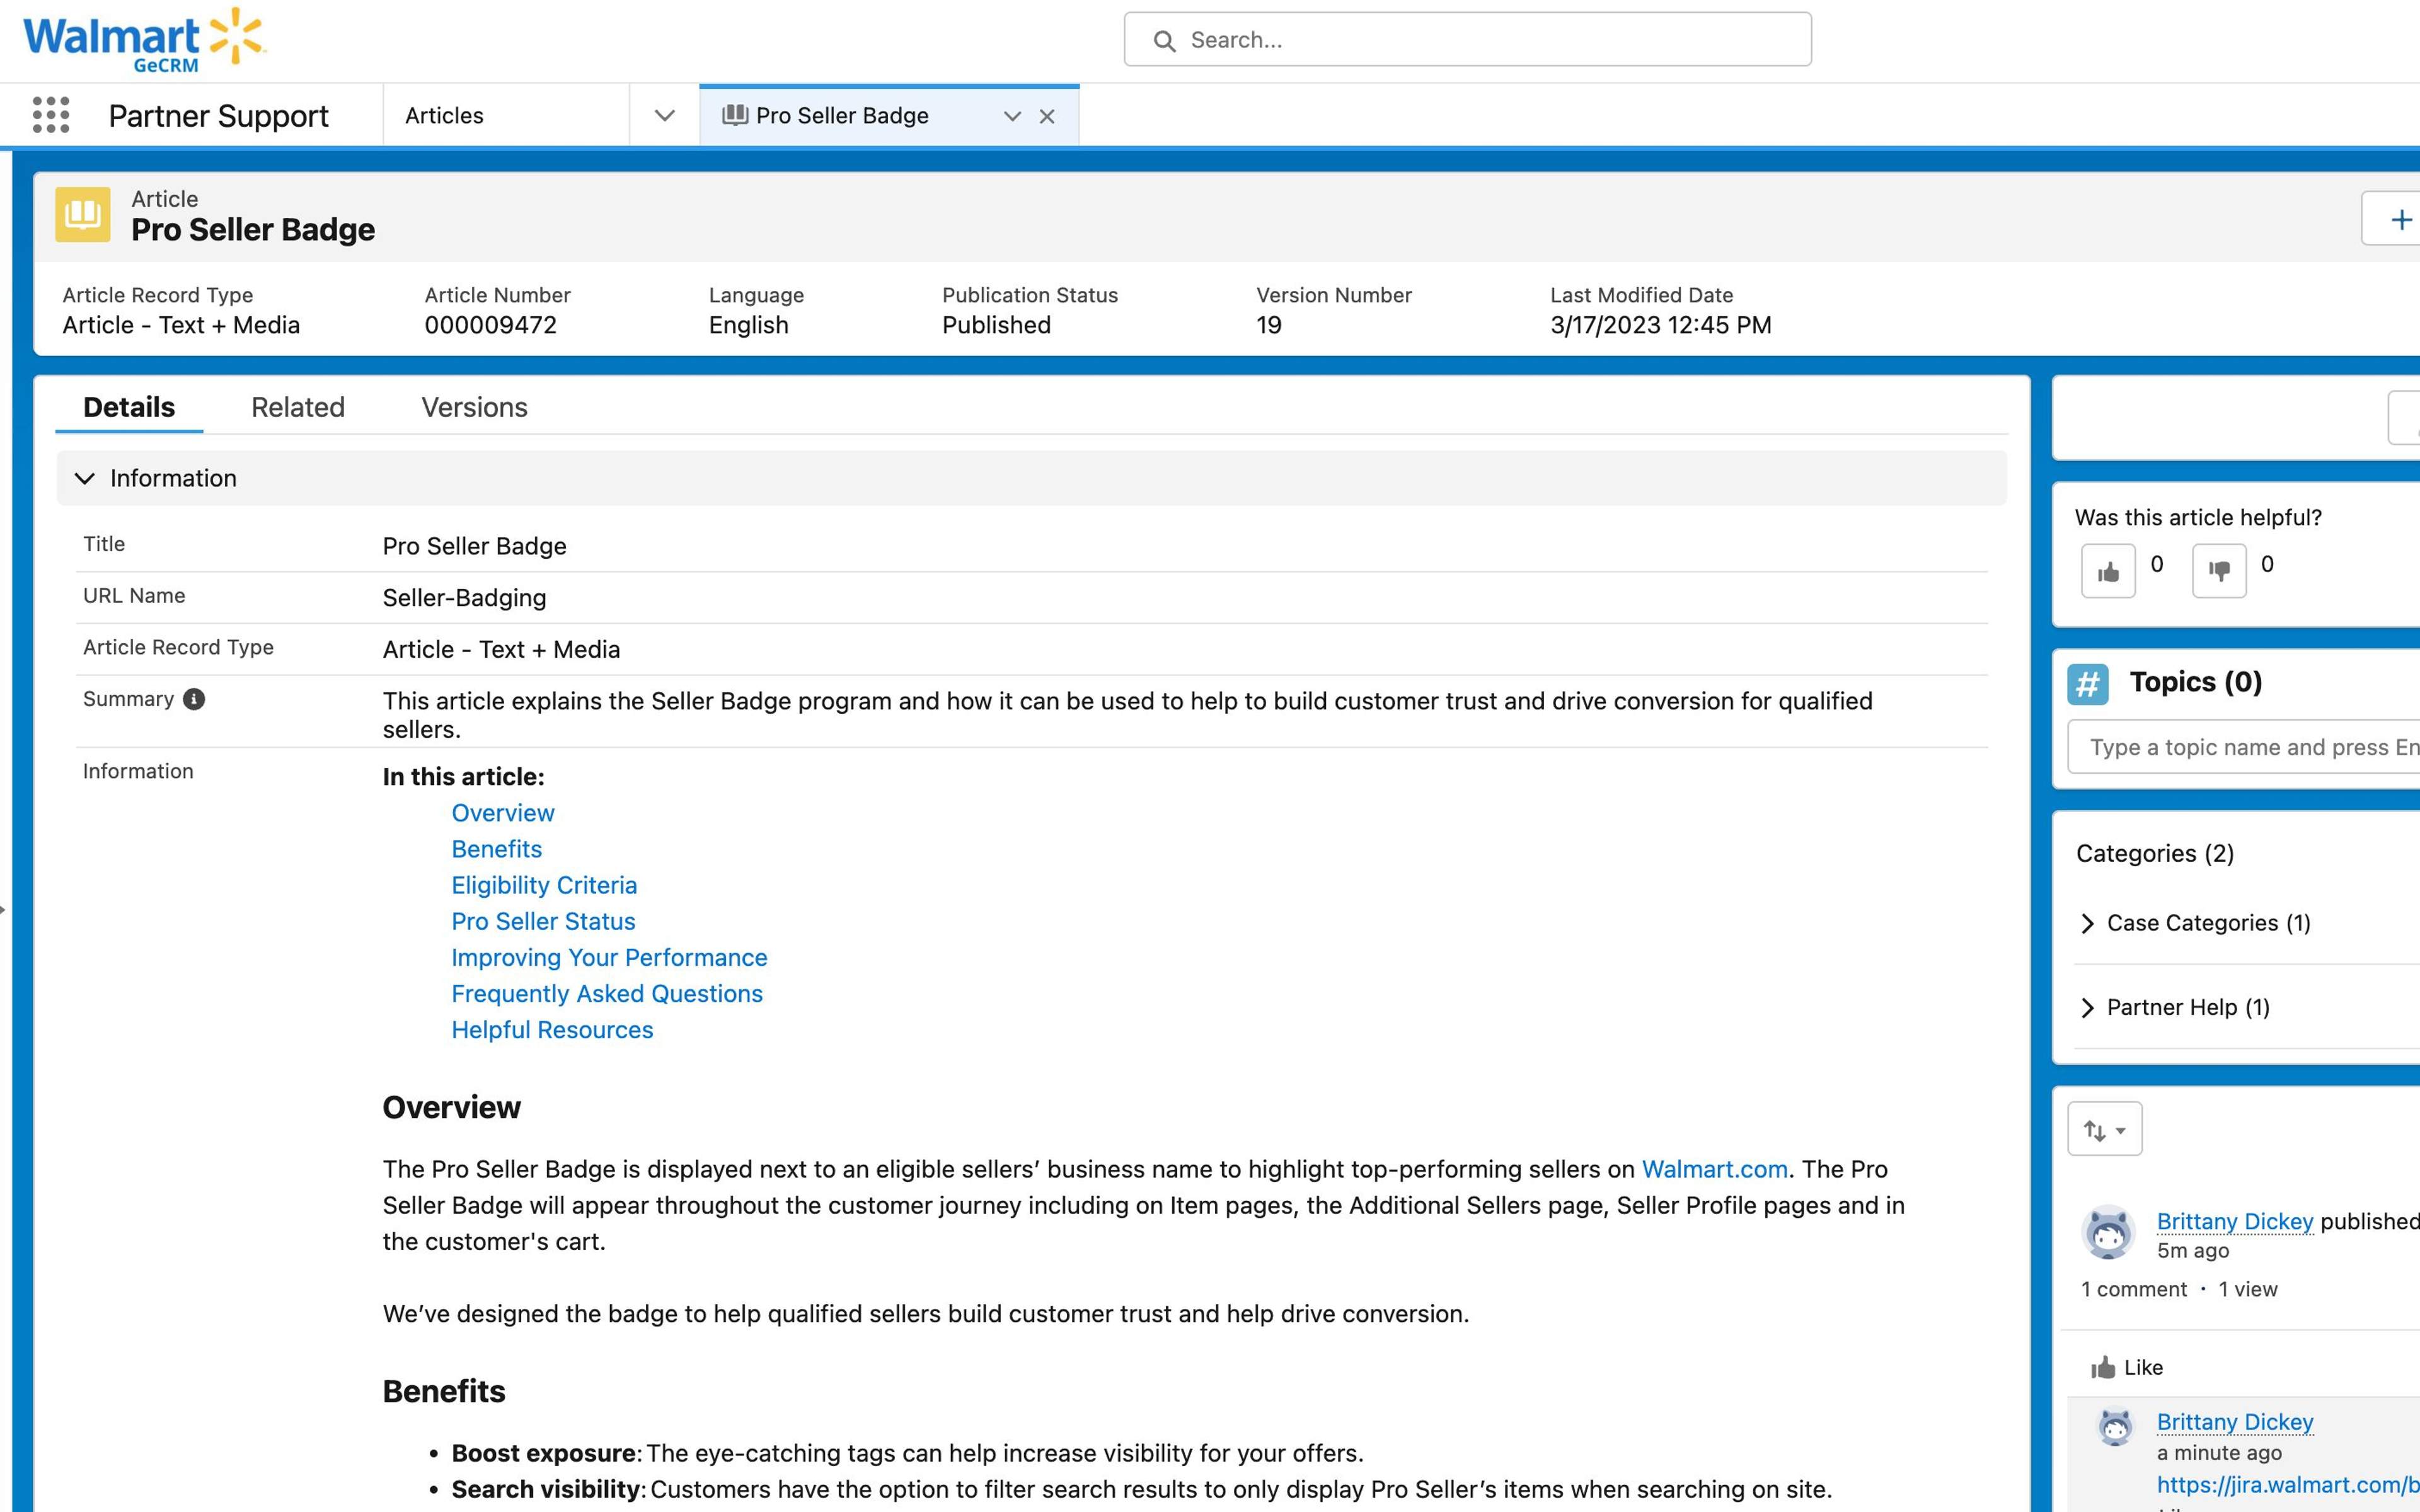Click the '1 view' text

[x=2248, y=1289]
